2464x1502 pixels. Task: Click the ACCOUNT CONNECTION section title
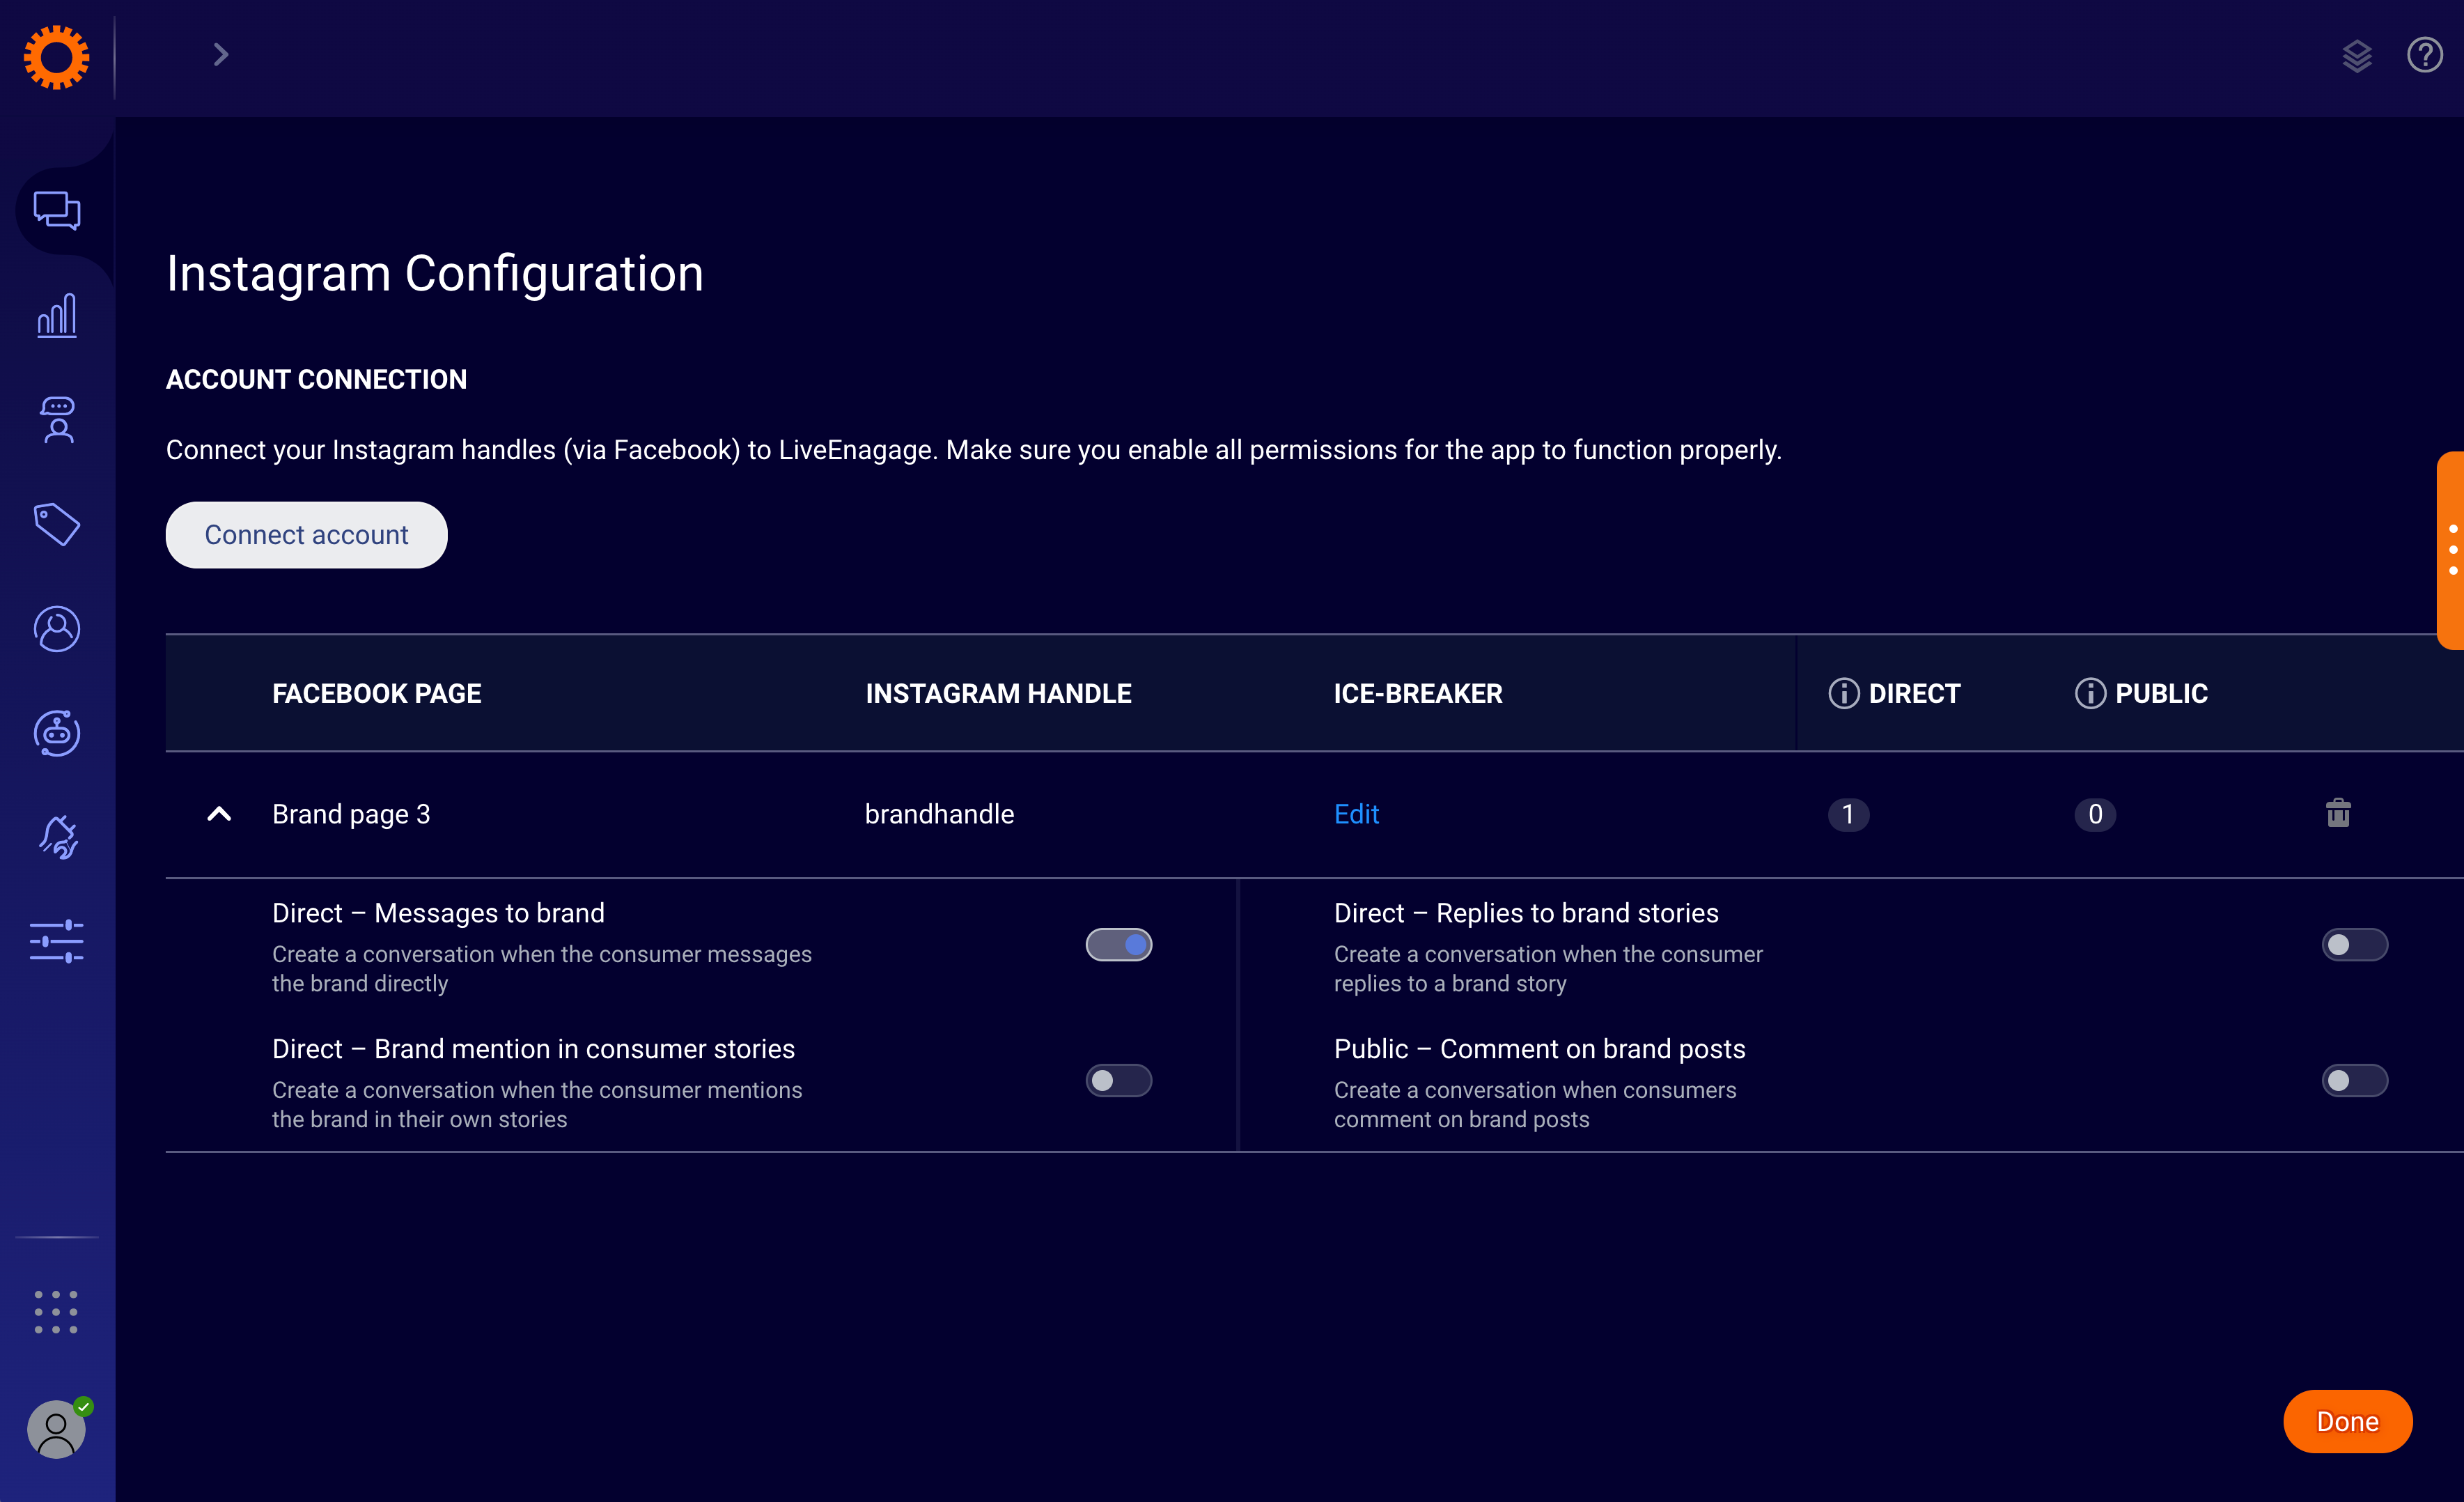pyautogui.click(x=316, y=379)
